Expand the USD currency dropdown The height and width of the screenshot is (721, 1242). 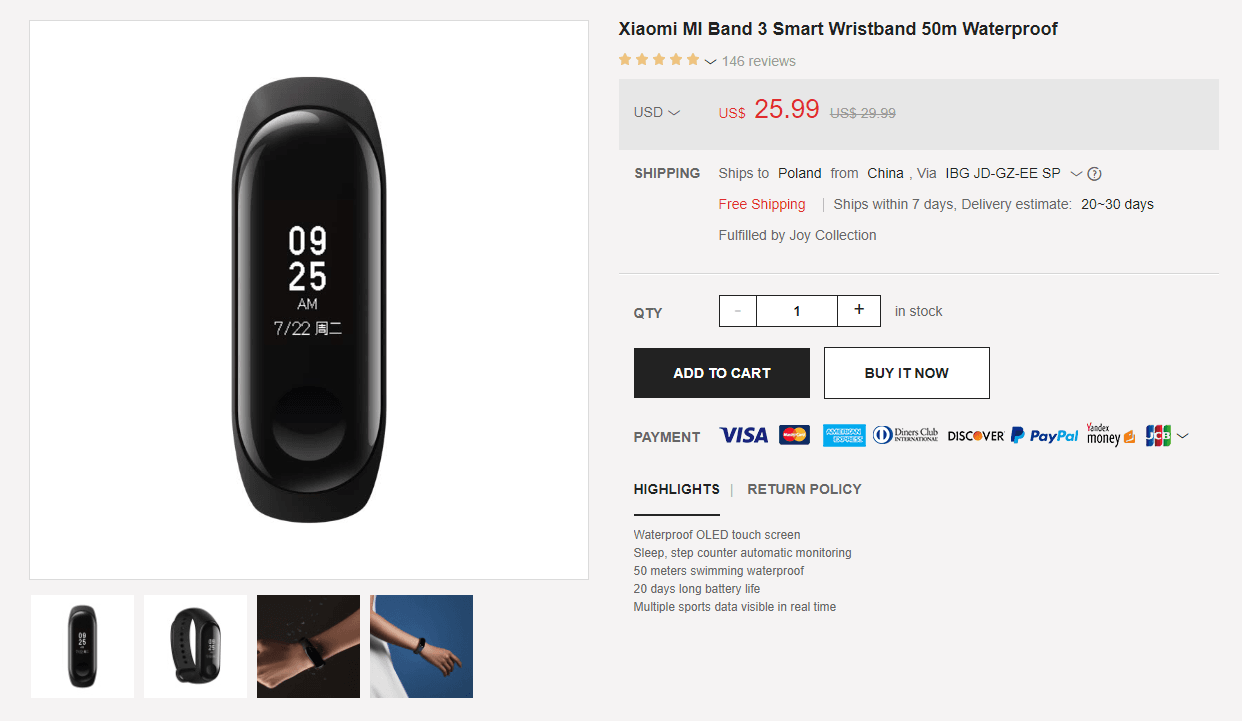[x=657, y=113]
